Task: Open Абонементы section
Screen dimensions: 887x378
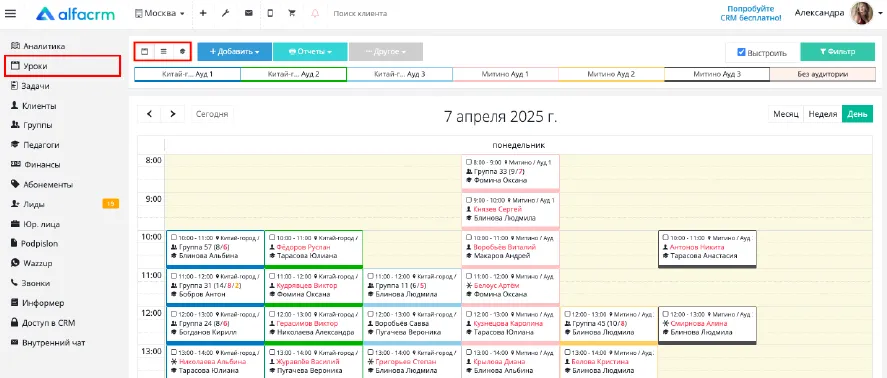Action: pos(42,184)
